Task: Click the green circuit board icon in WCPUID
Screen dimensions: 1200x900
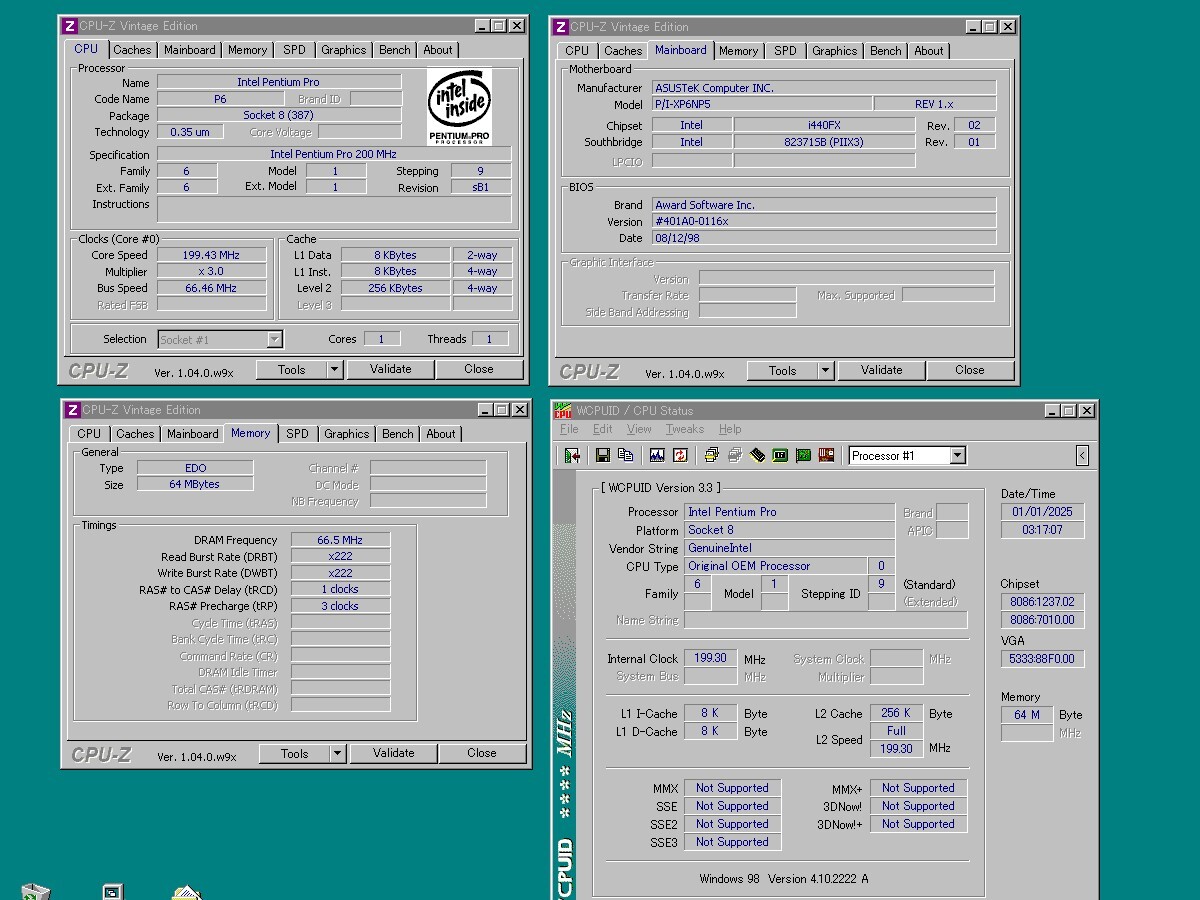Action: (x=803, y=456)
